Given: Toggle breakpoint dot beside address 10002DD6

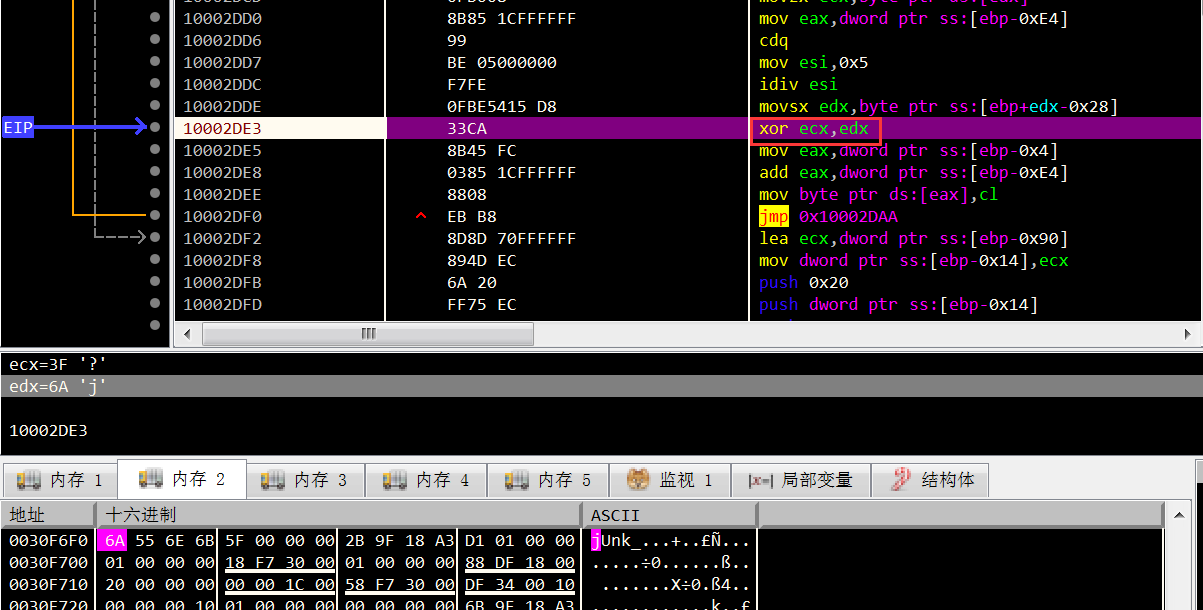Looking at the screenshot, I should [155, 40].
